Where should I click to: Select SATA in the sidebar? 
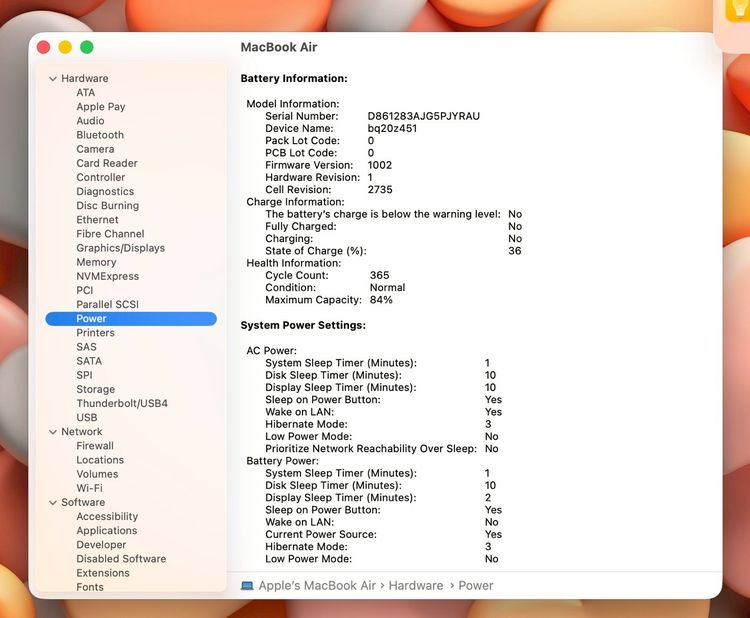89,361
